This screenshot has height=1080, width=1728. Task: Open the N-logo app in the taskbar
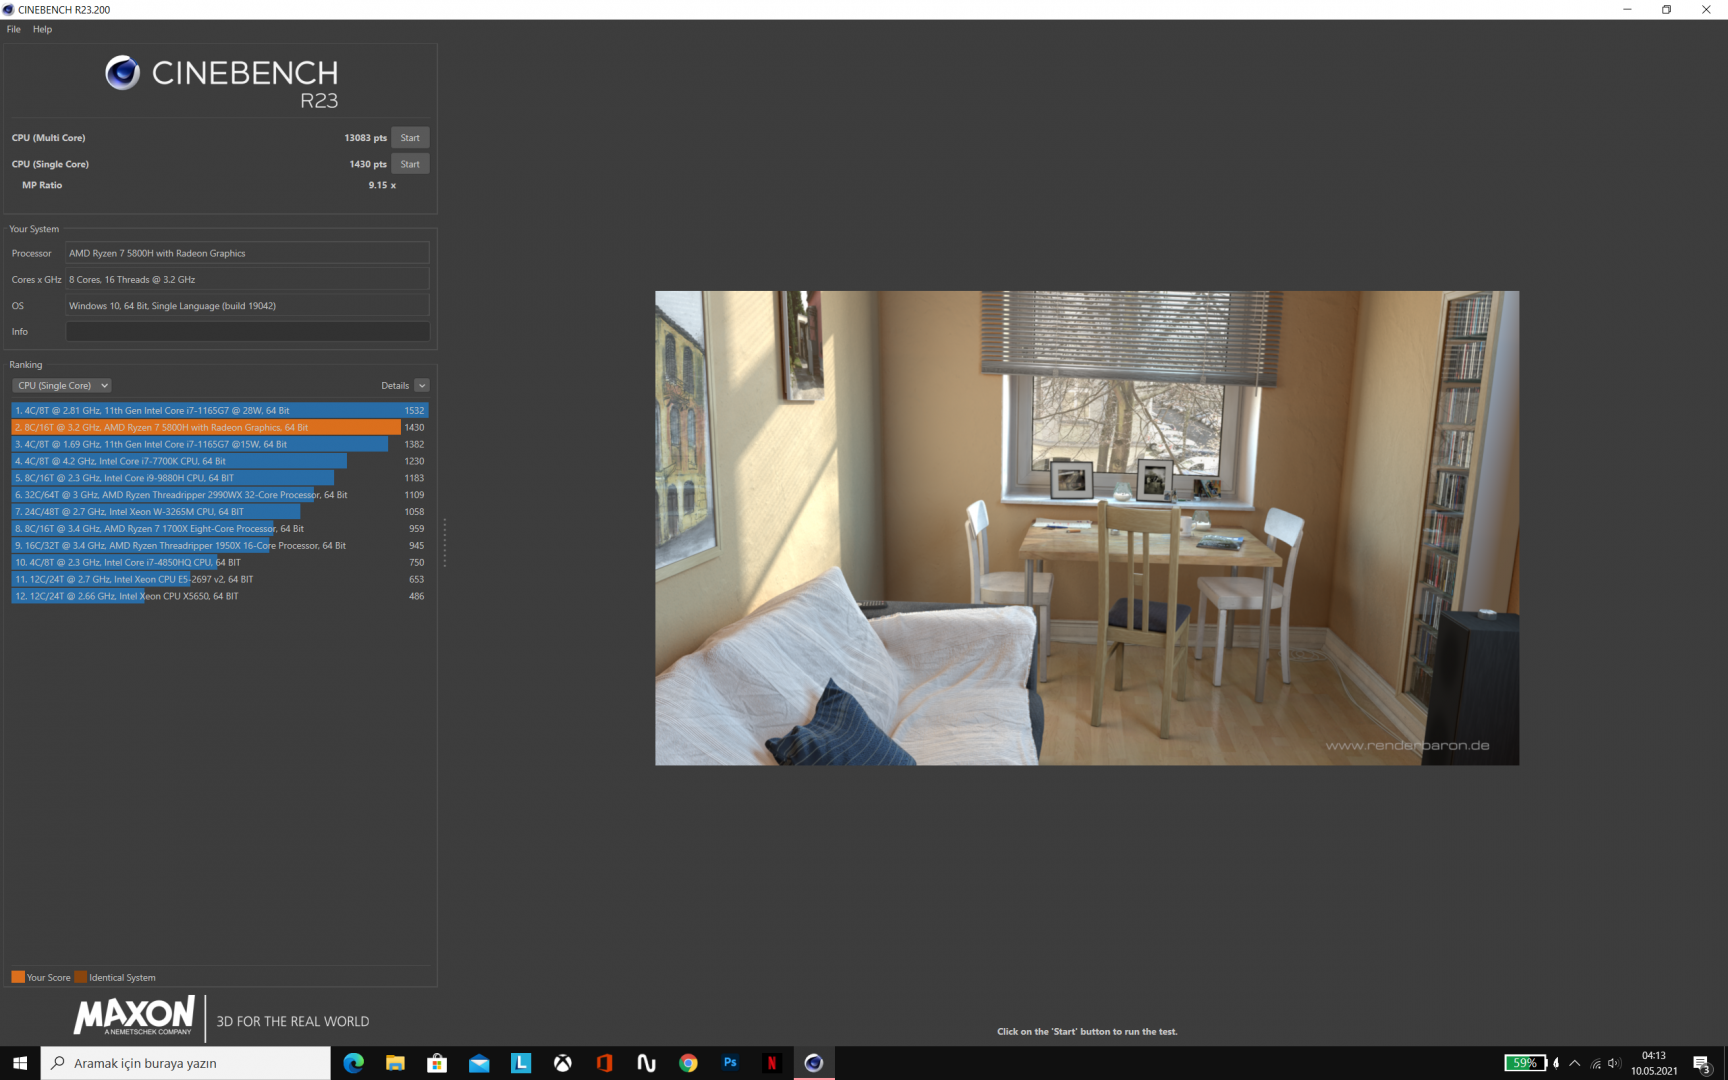click(646, 1063)
